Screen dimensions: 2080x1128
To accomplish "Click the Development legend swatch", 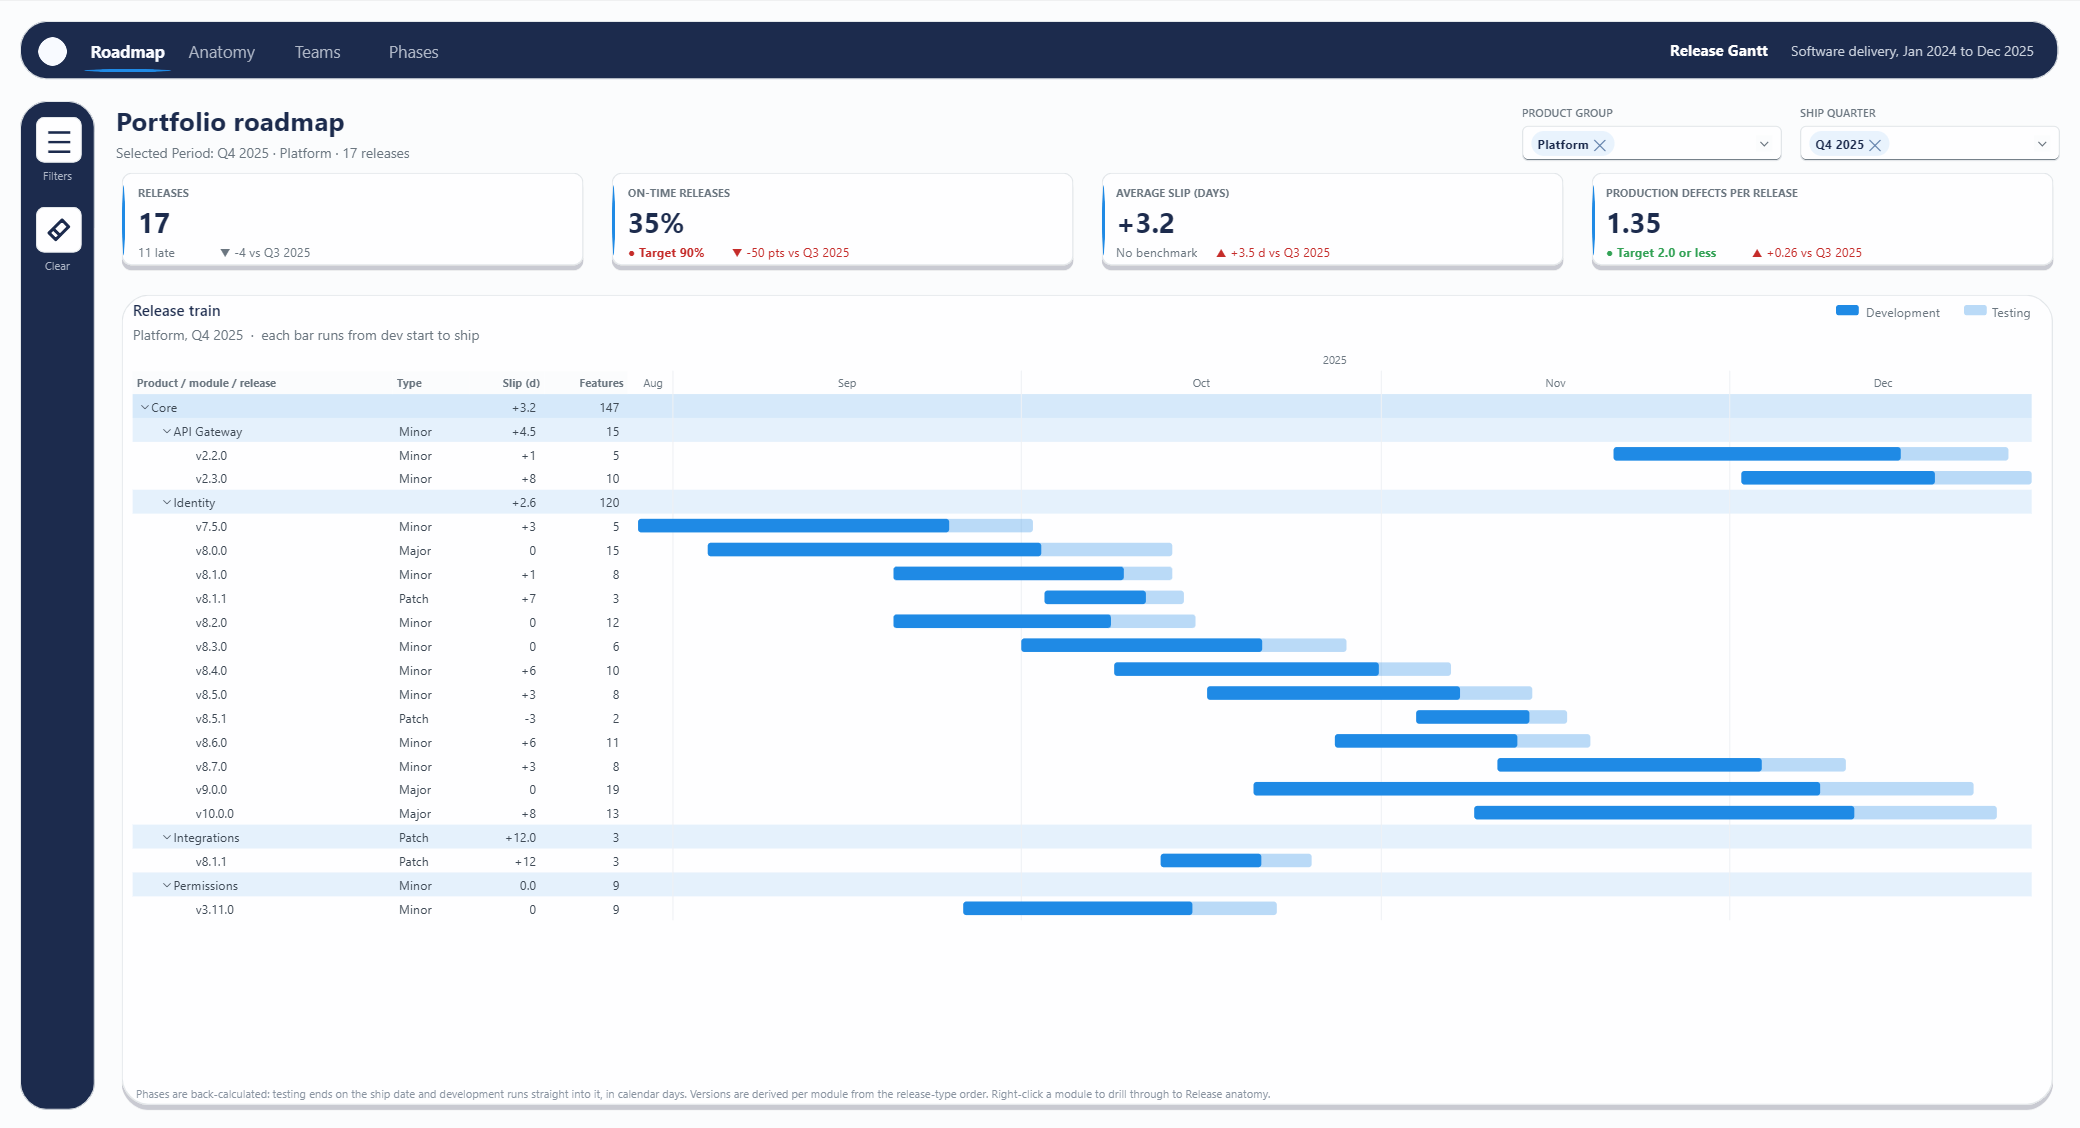I will [x=1847, y=311].
